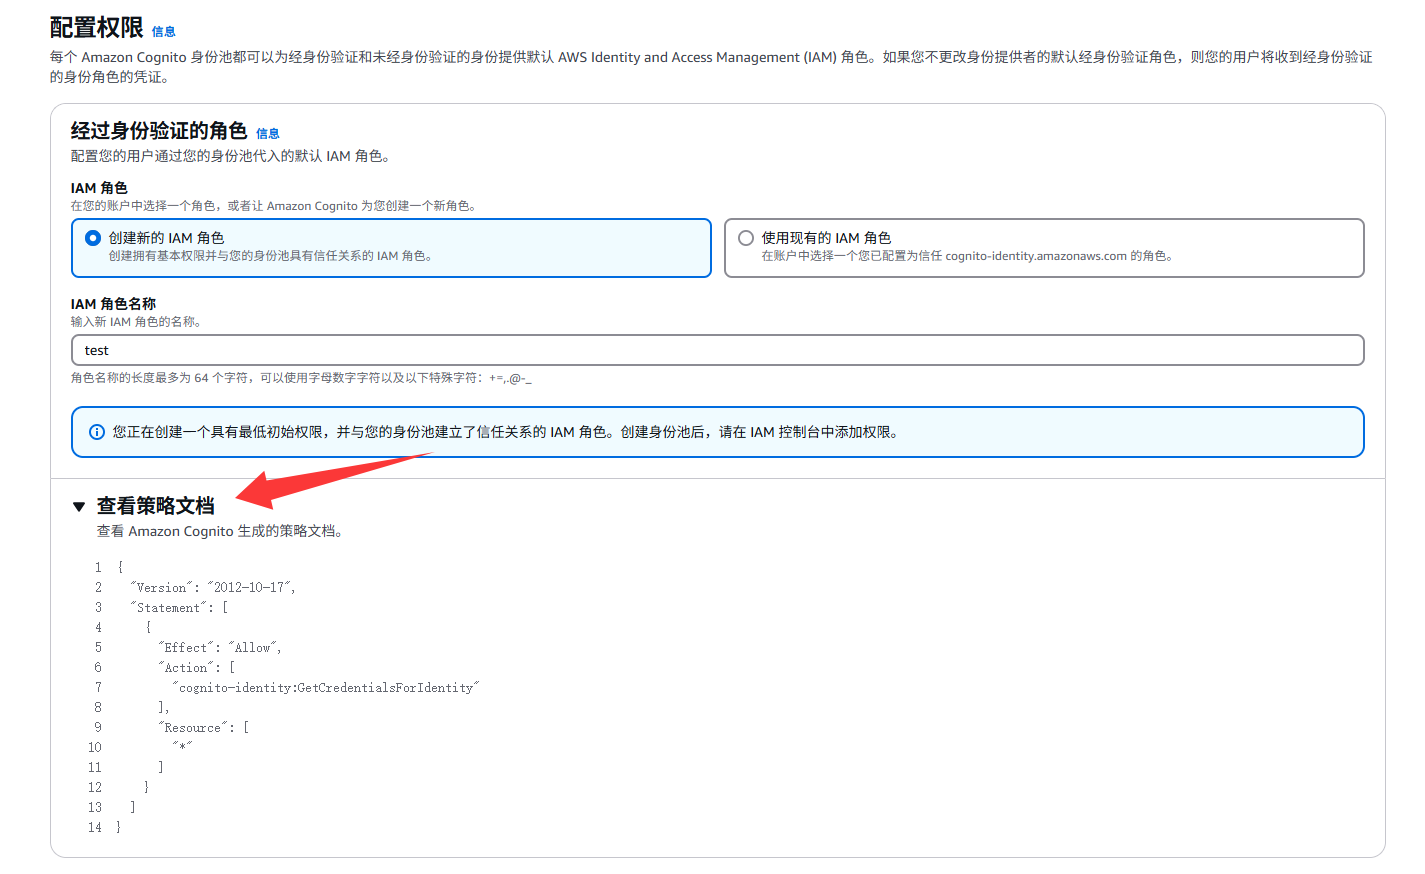Select the 使用现有的 IAM 角色 radio button
Screen dimensions: 1425x874
click(746, 238)
